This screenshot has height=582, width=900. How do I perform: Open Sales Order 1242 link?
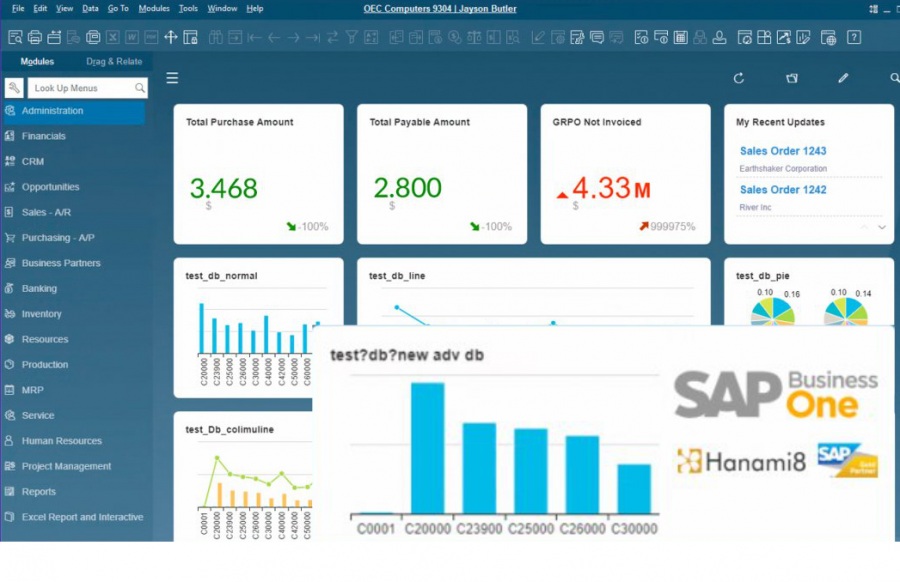(x=783, y=189)
